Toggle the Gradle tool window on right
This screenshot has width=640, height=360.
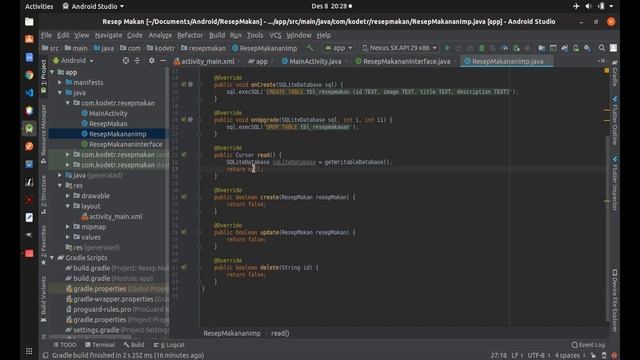(615, 73)
